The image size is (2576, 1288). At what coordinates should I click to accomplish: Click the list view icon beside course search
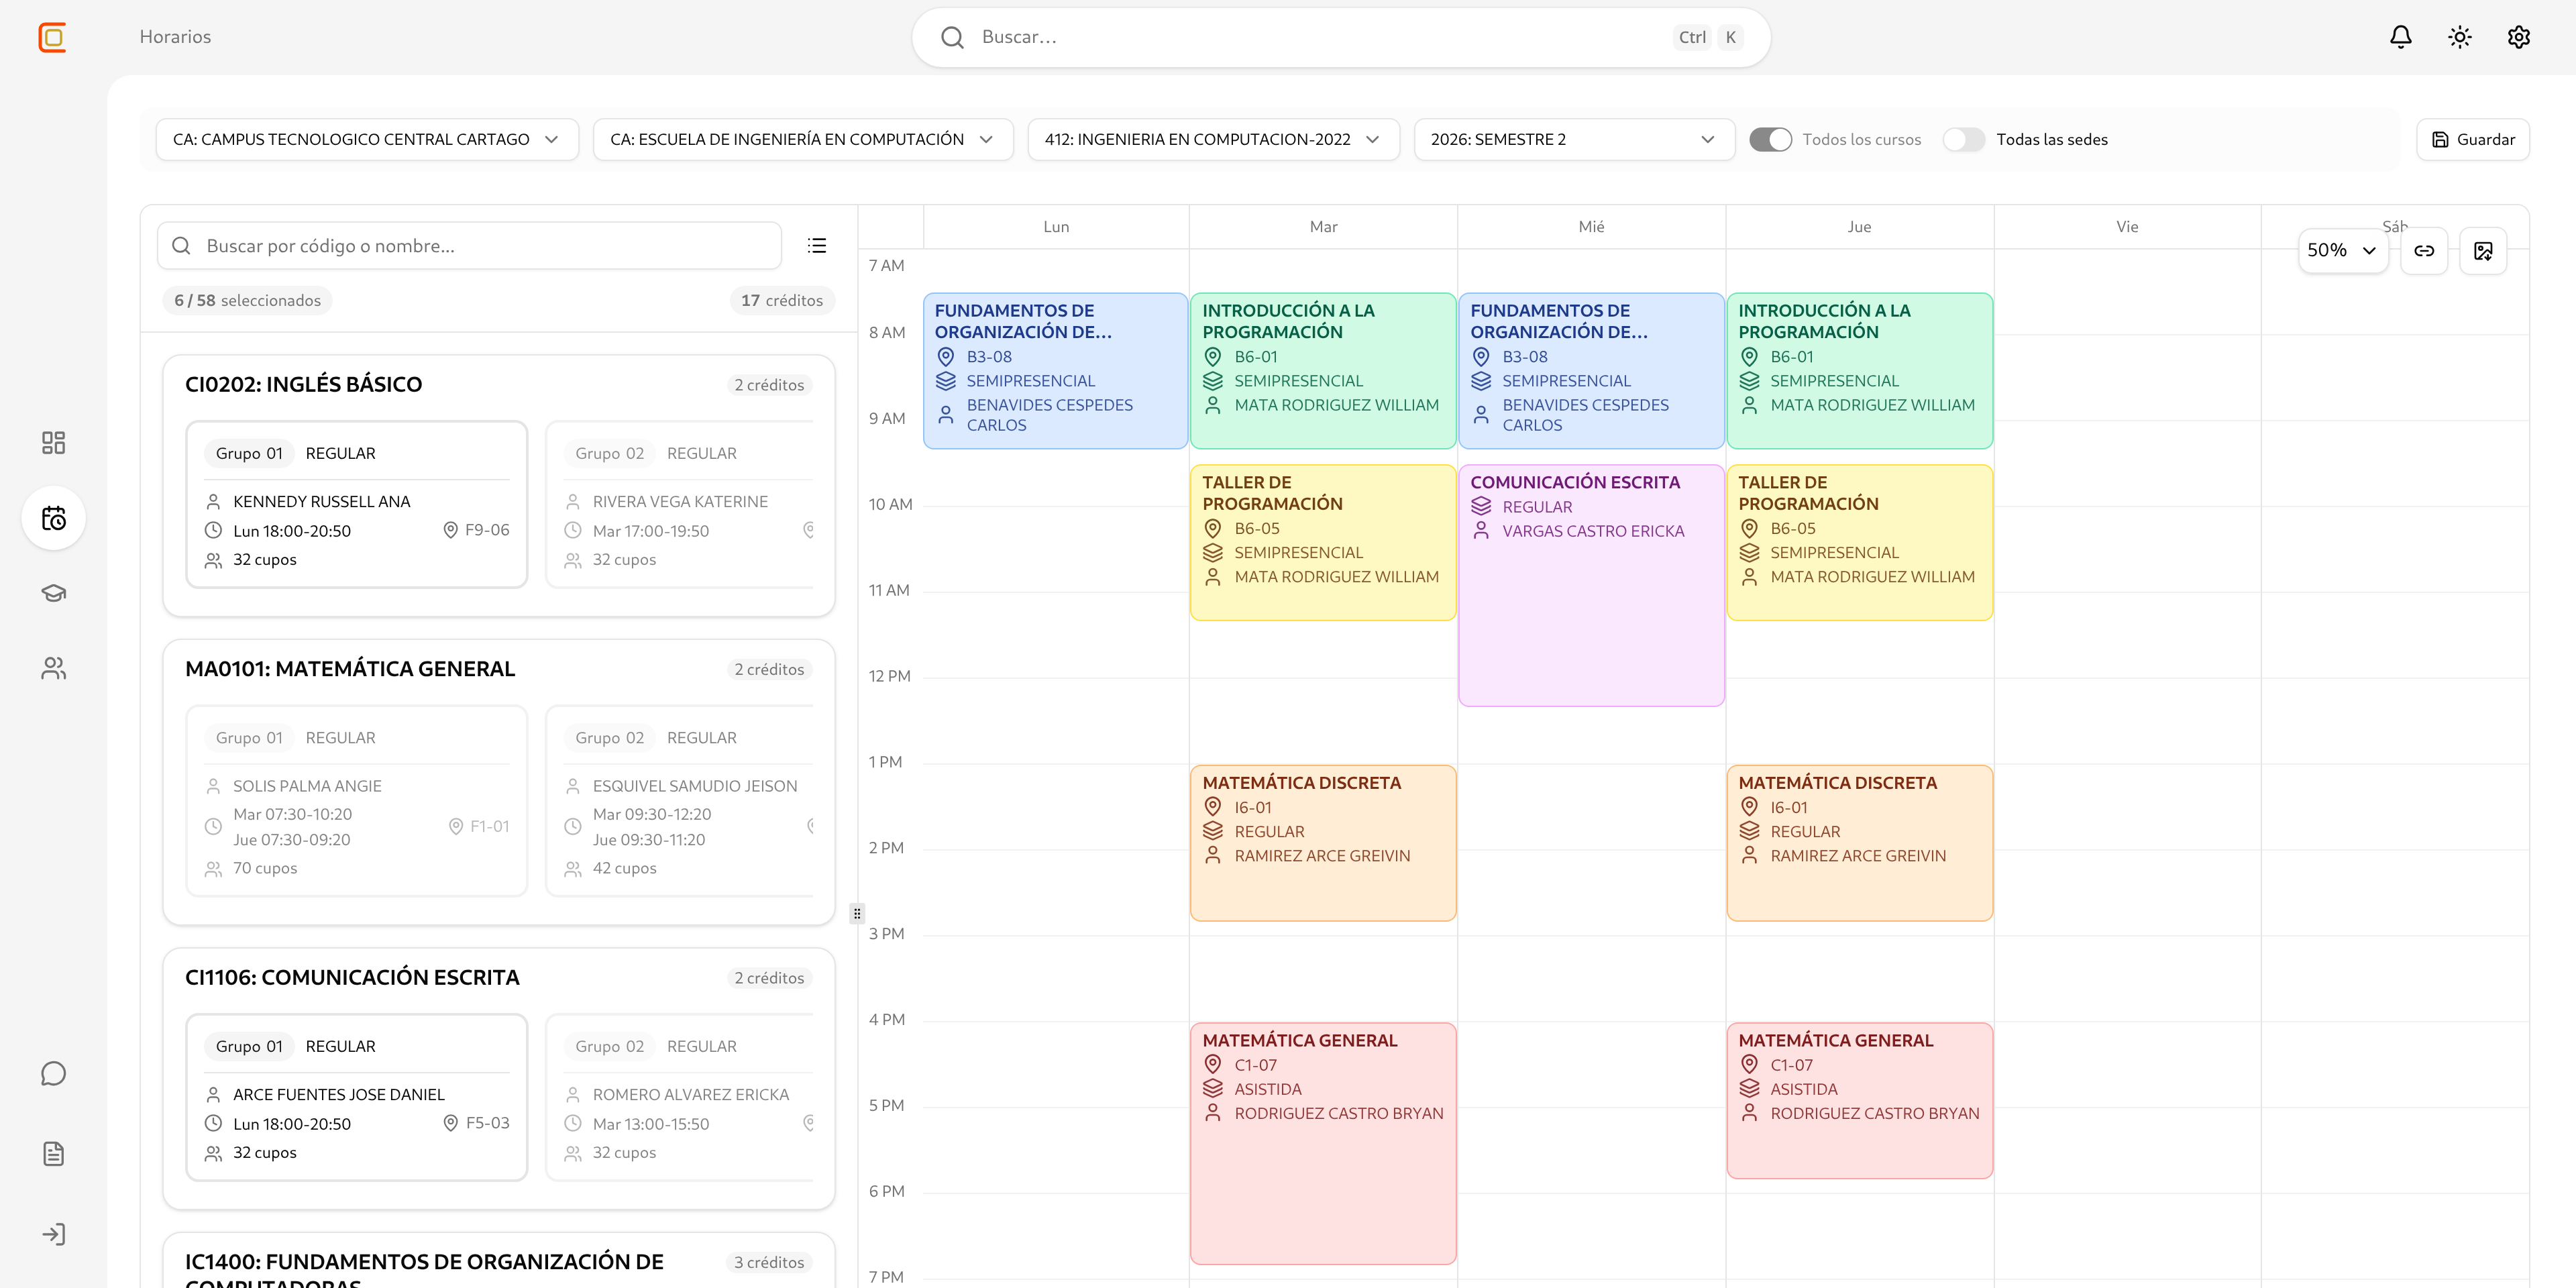817,246
